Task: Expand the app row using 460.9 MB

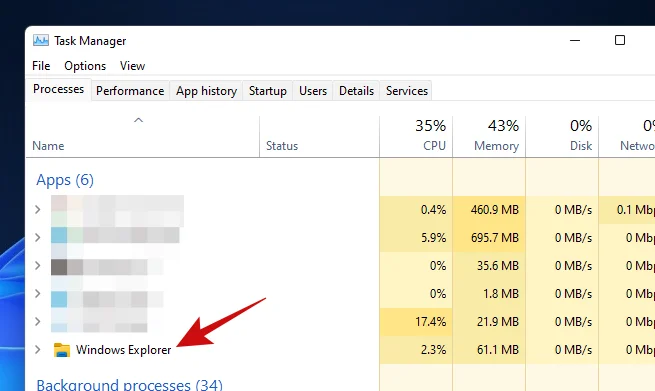Action: tap(38, 209)
